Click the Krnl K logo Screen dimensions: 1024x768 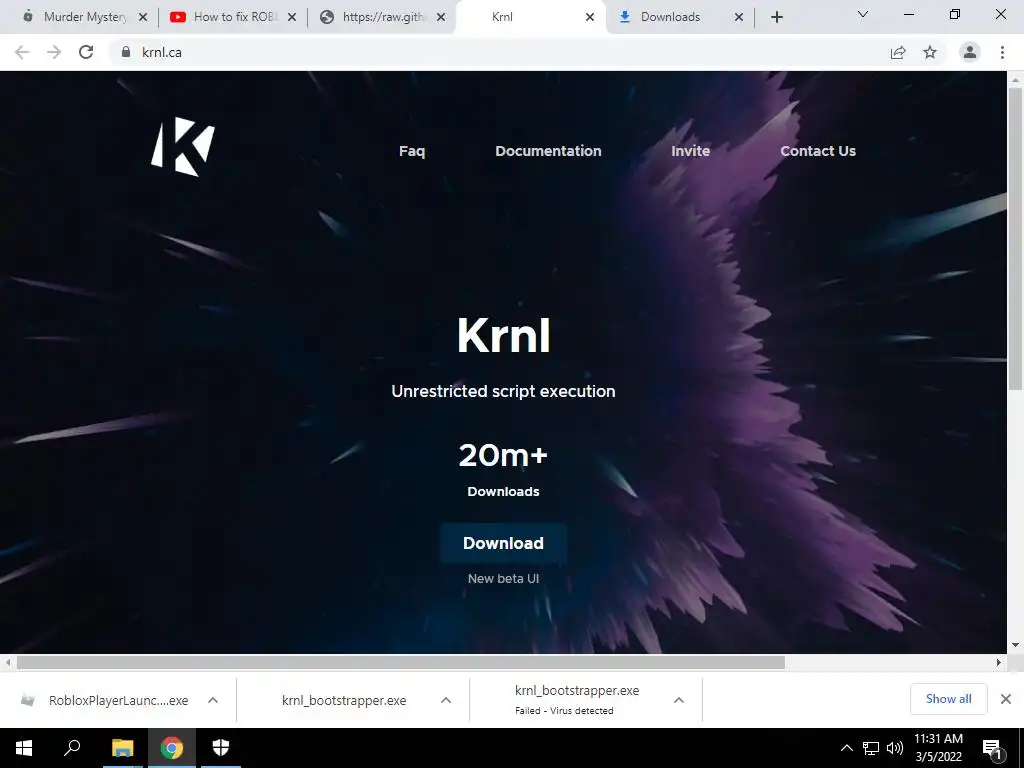pos(183,147)
